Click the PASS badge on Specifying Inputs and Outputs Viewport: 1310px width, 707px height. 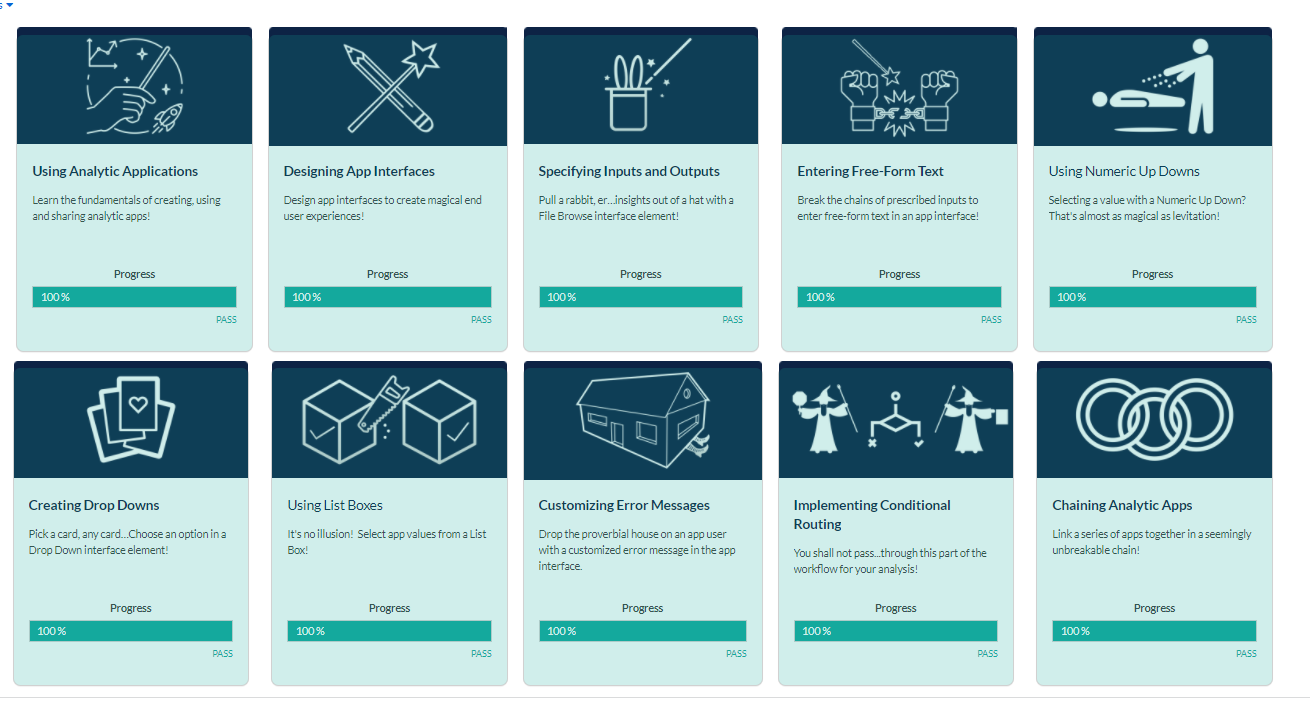(733, 319)
